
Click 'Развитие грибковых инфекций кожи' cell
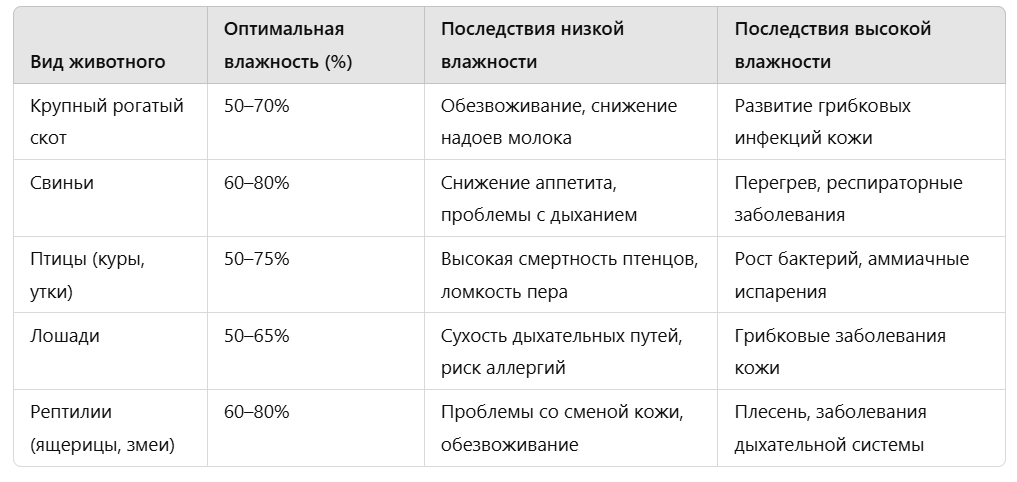(822, 122)
